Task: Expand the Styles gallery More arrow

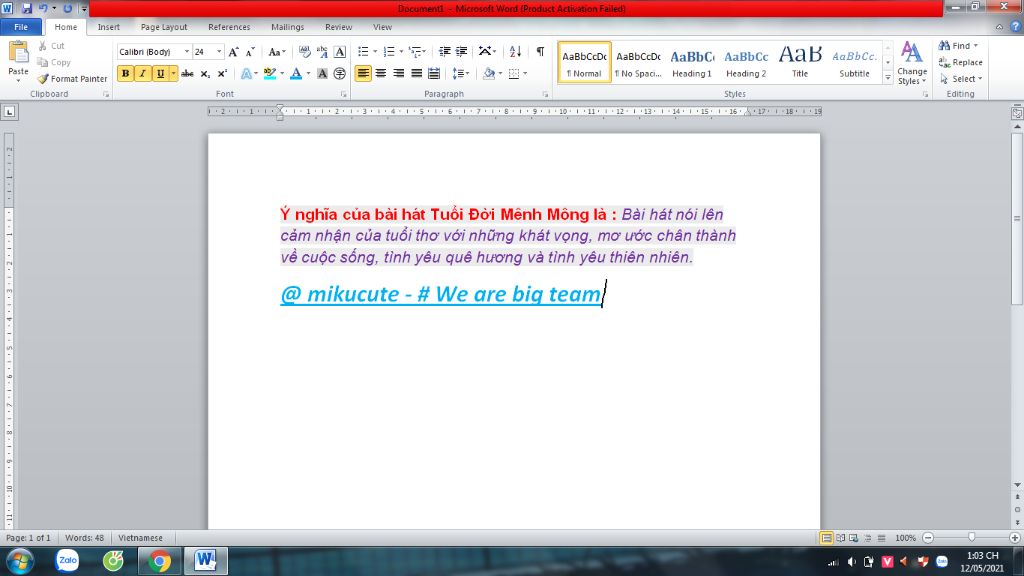Action: pyautogui.click(x=888, y=78)
